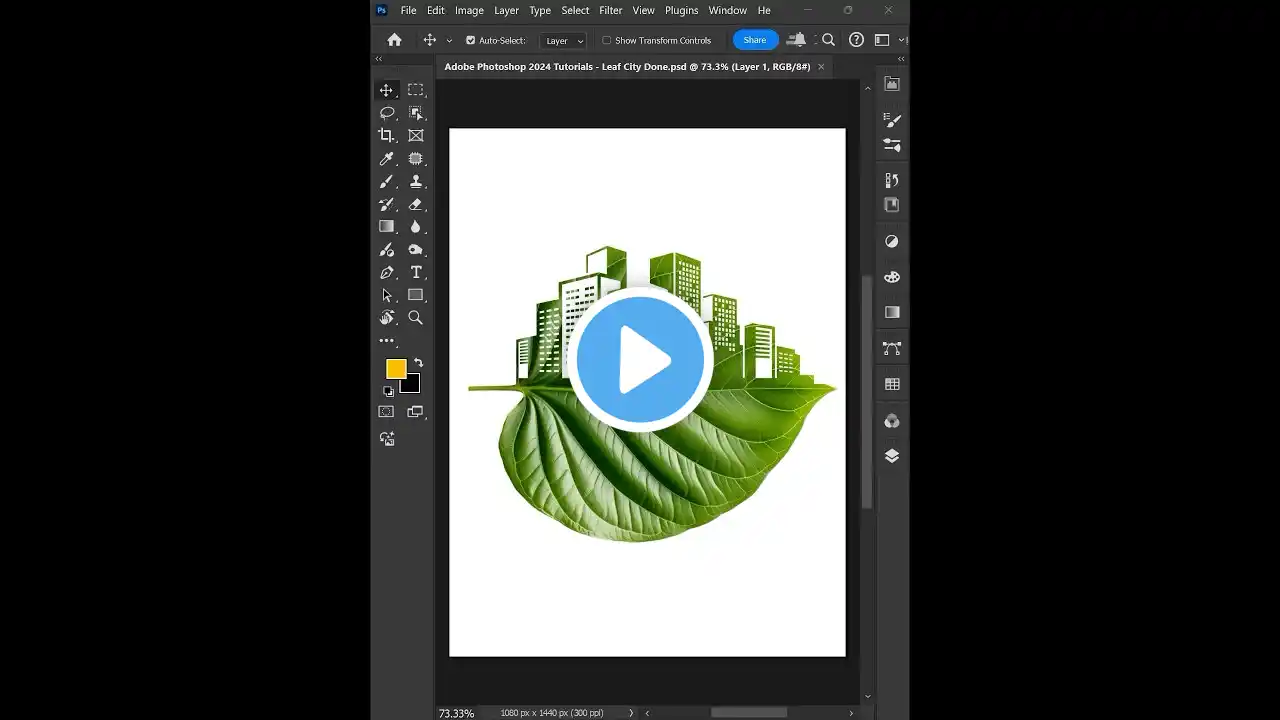This screenshot has width=1280, height=720.
Task: Activate the Zoom tool in toolbar
Action: coord(416,318)
